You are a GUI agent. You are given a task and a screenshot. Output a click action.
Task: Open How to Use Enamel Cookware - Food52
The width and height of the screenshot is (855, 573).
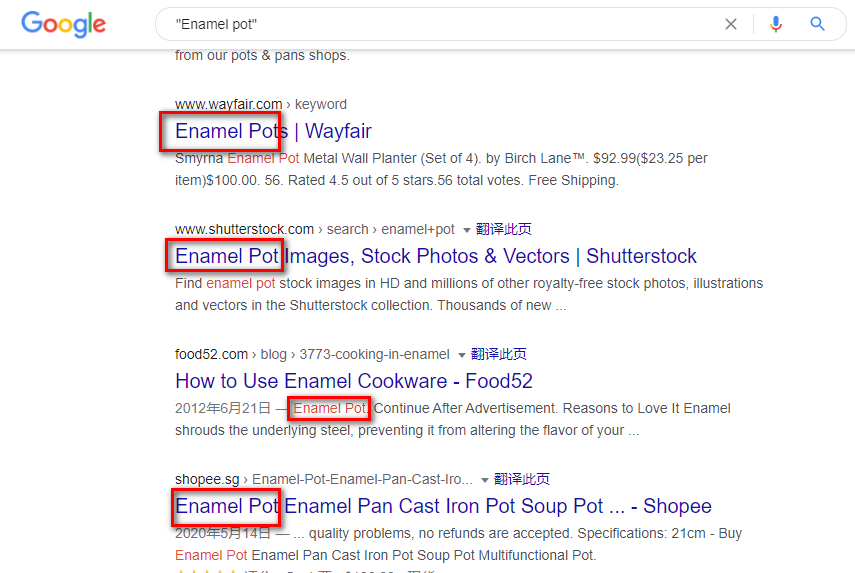click(353, 381)
